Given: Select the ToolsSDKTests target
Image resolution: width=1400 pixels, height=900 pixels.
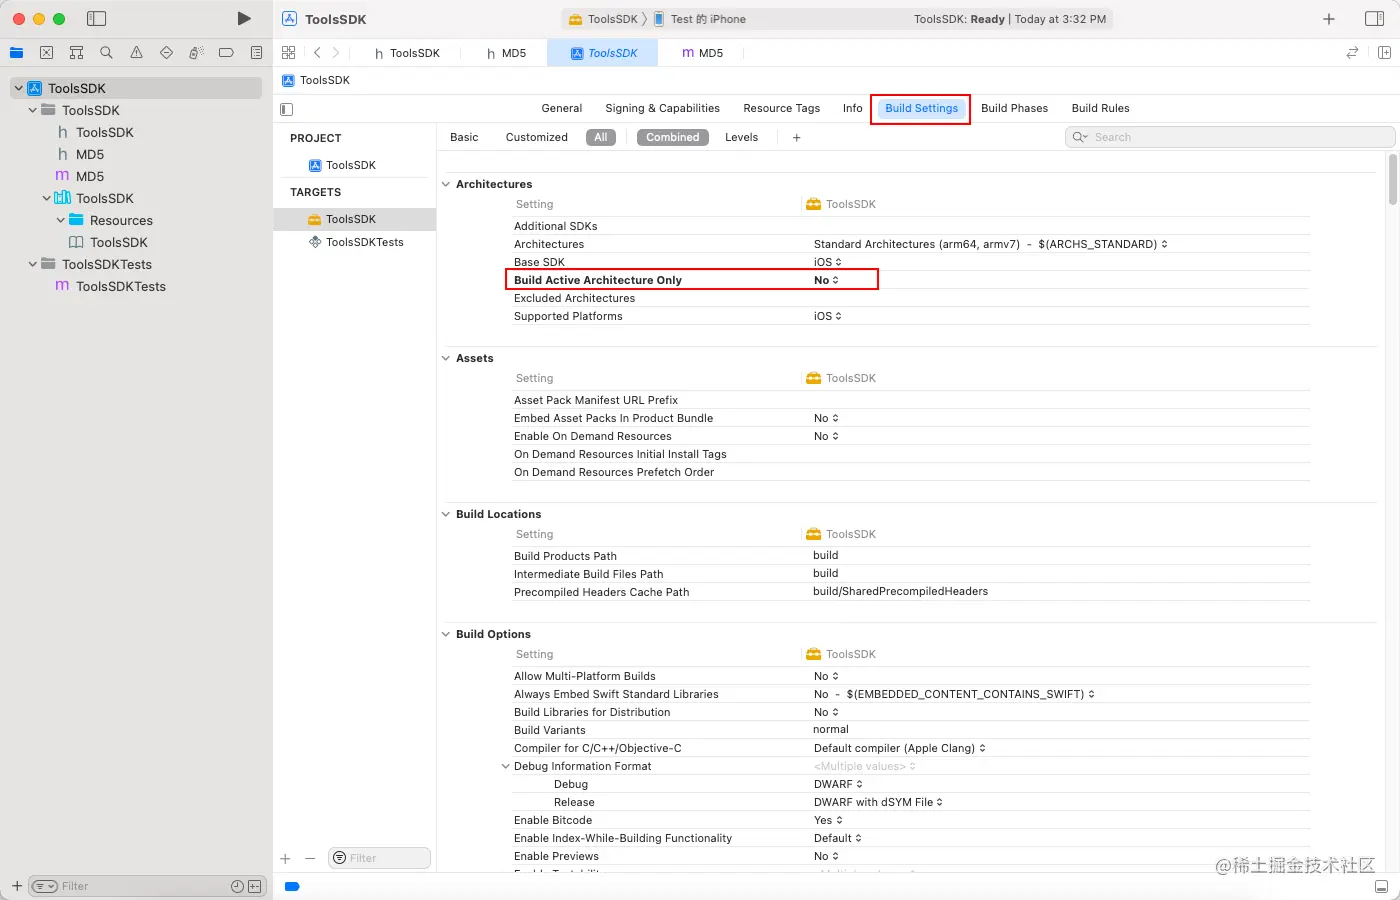Looking at the screenshot, I should 355,242.
